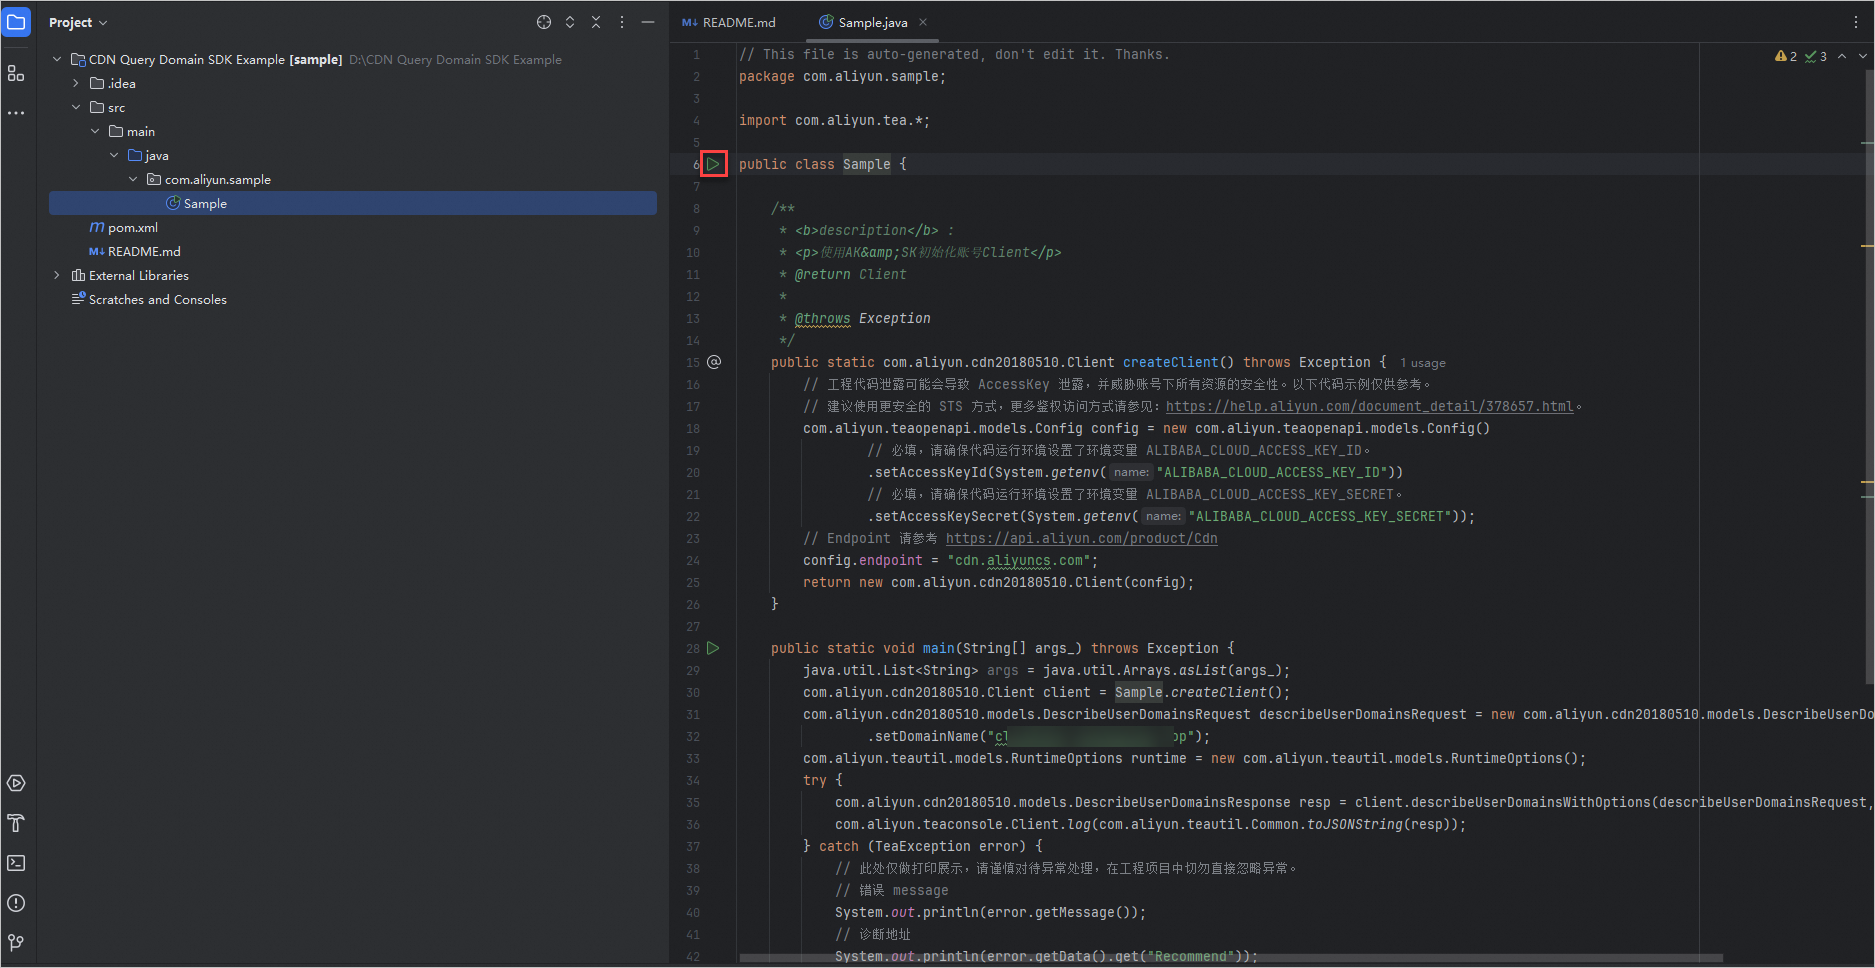Collapse the java folder

[114, 156]
